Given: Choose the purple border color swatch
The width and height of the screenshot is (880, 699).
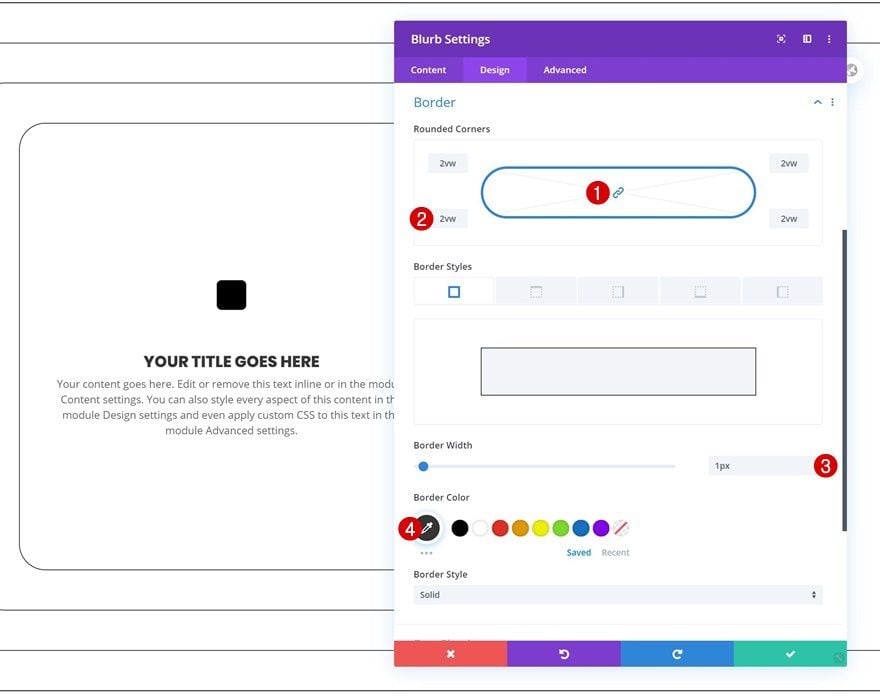Looking at the screenshot, I should [601, 528].
